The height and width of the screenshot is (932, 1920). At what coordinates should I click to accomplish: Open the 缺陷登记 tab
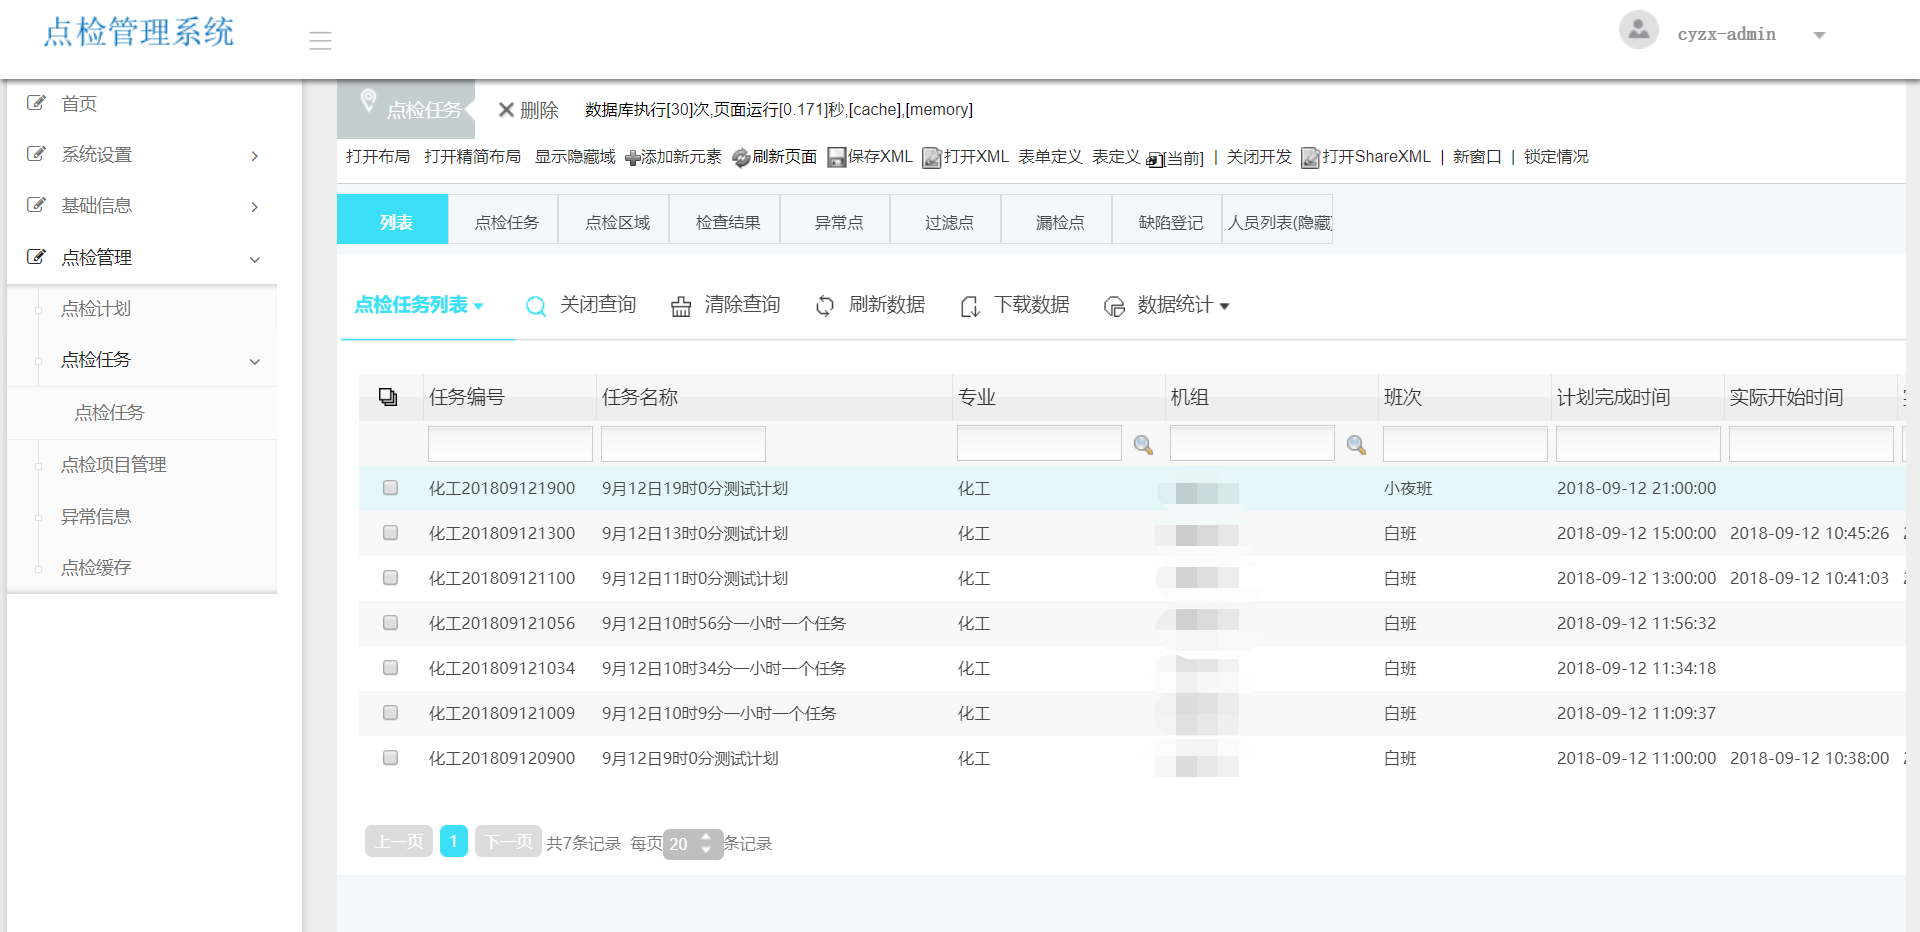1170,222
